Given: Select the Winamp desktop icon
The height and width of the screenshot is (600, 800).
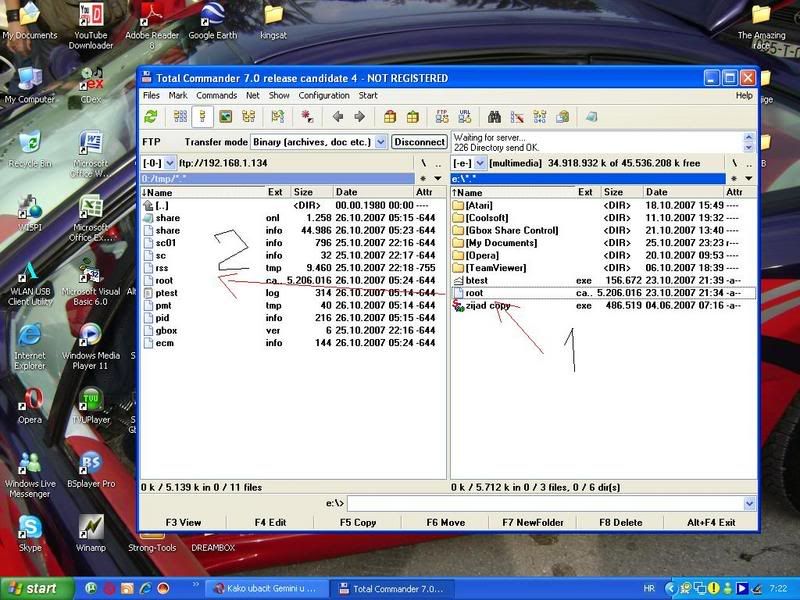Looking at the screenshot, I should tap(91, 534).
